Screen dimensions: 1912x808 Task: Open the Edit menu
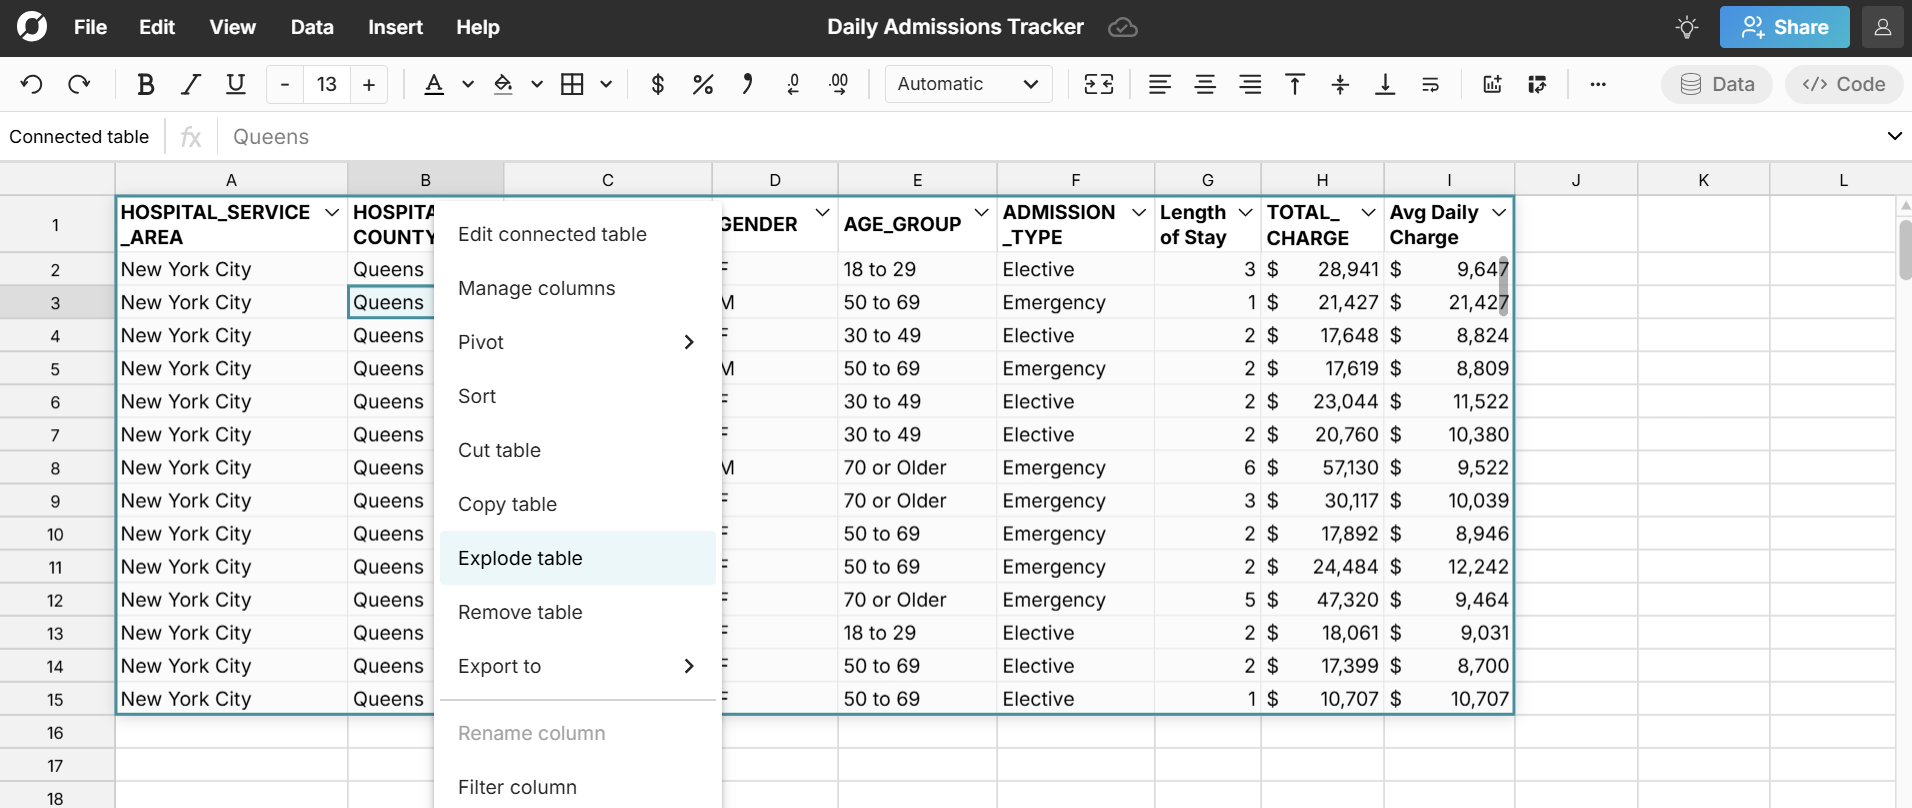coord(157,27)
